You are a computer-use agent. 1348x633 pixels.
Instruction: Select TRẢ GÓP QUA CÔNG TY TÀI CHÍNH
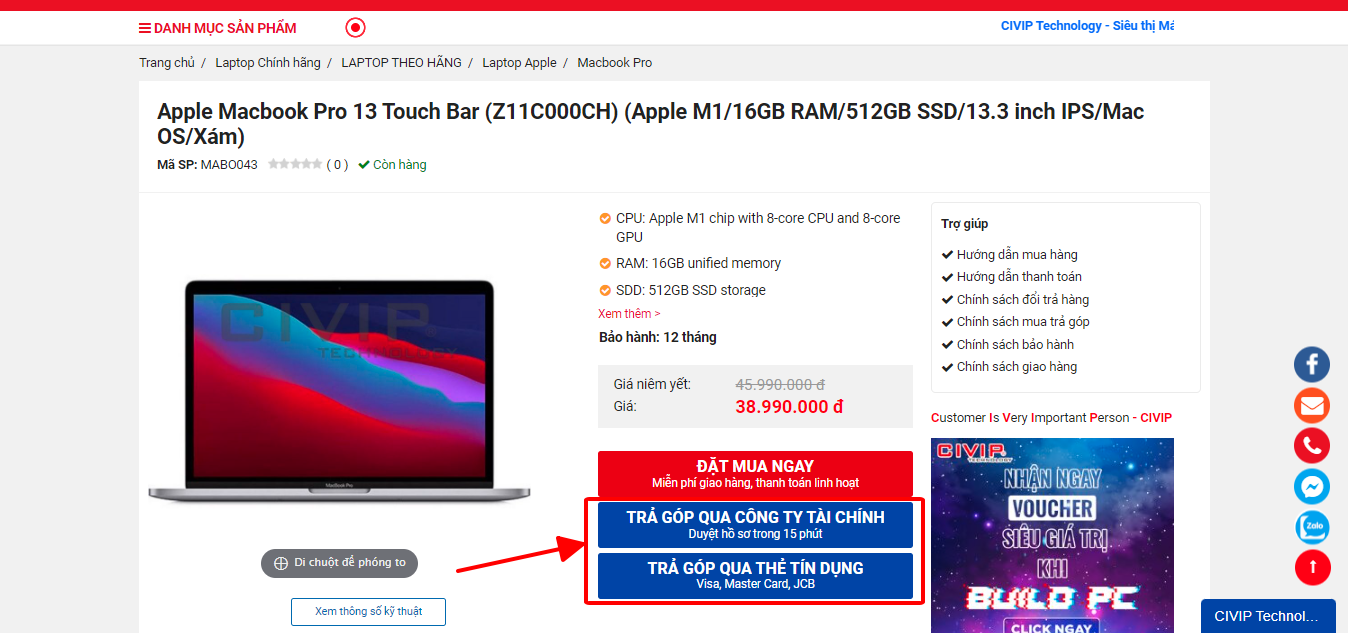point(755,524)
